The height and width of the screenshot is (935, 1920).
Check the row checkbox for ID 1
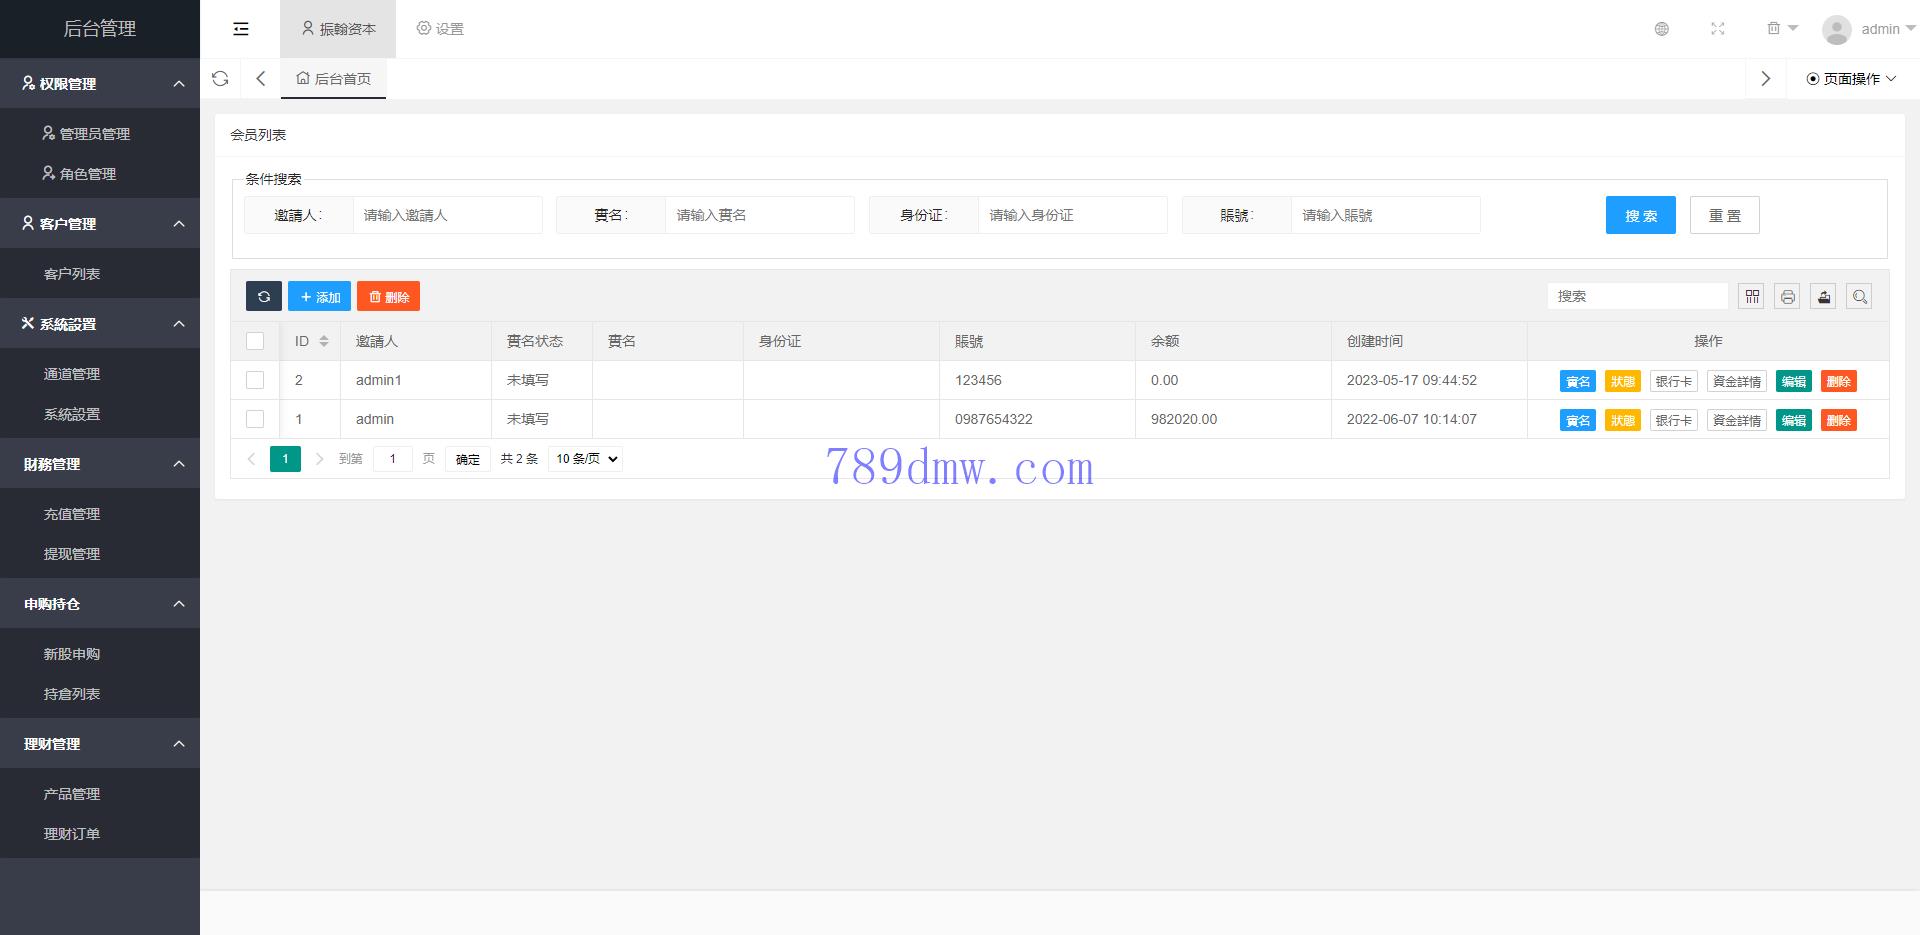point(255,419)
